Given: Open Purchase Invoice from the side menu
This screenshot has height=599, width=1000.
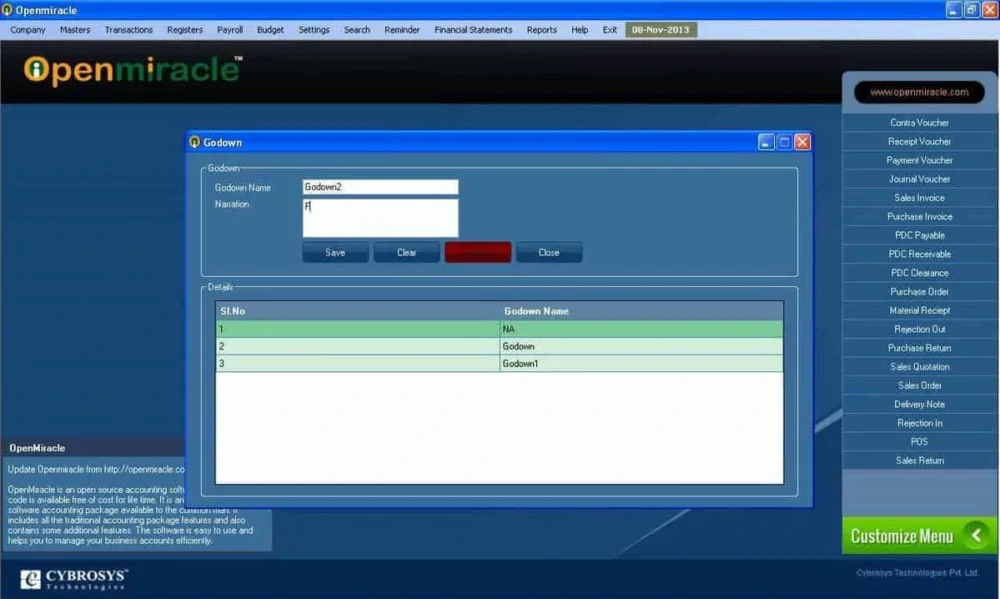Looking at the screenshot, I should pyautogui.click(x=919, y=217).
